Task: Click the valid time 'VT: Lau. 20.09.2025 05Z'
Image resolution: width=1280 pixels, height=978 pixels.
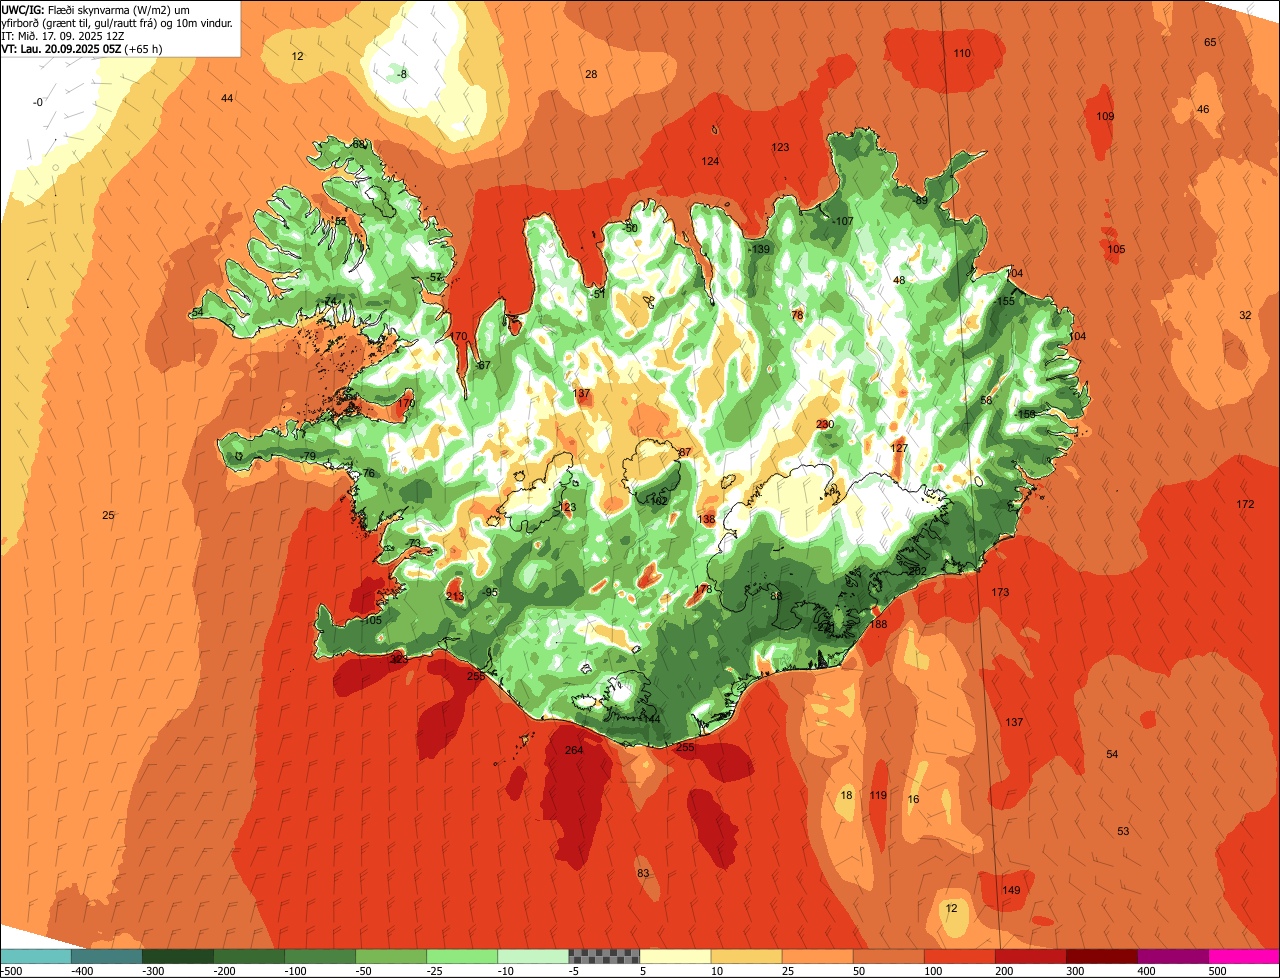Action: (62, 48)
